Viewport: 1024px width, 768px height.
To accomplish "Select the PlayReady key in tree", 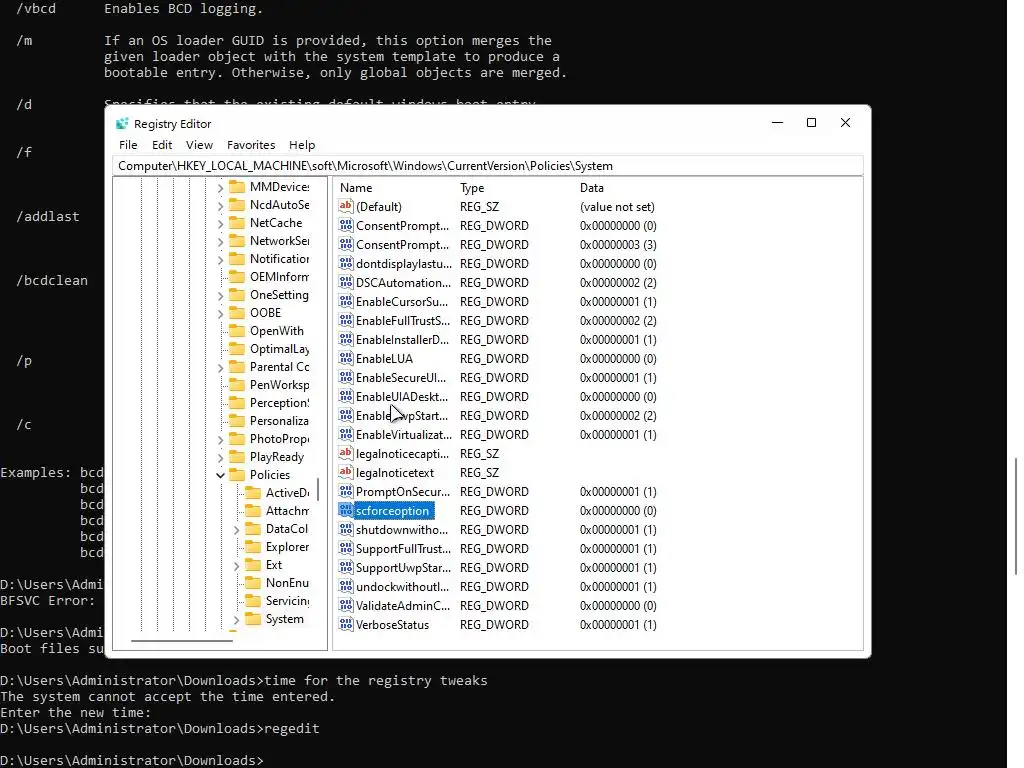I will [x=277, y=456].
